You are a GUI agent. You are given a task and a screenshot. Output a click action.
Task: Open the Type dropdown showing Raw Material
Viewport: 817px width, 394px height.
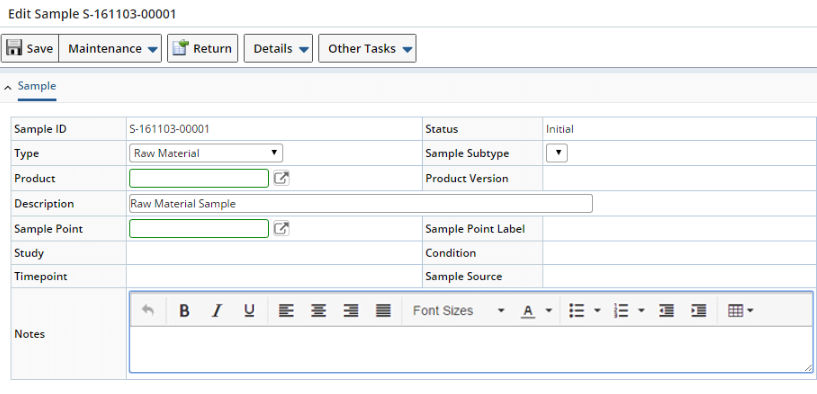click(x=206, y=153)
